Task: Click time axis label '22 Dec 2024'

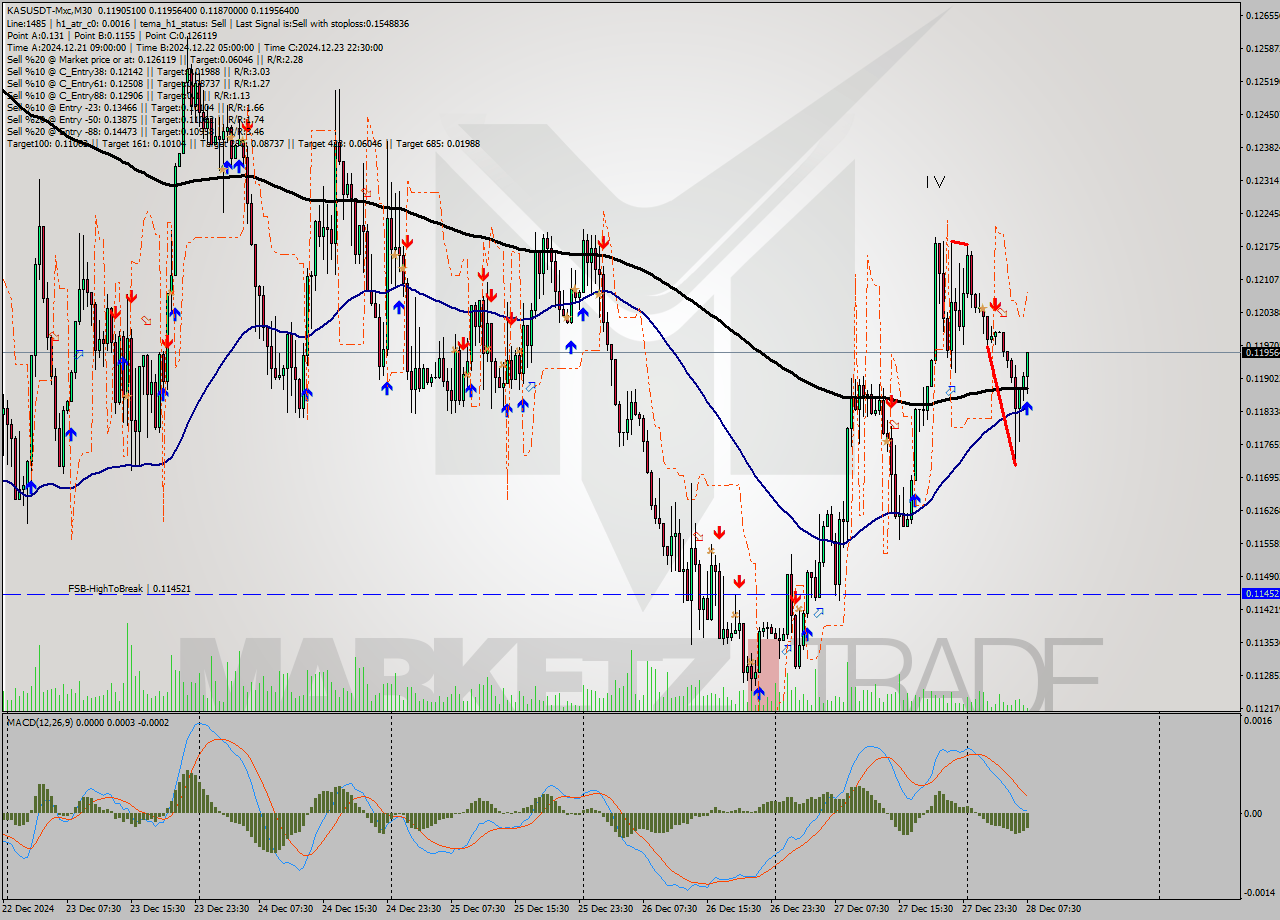Action: point(30,908)
